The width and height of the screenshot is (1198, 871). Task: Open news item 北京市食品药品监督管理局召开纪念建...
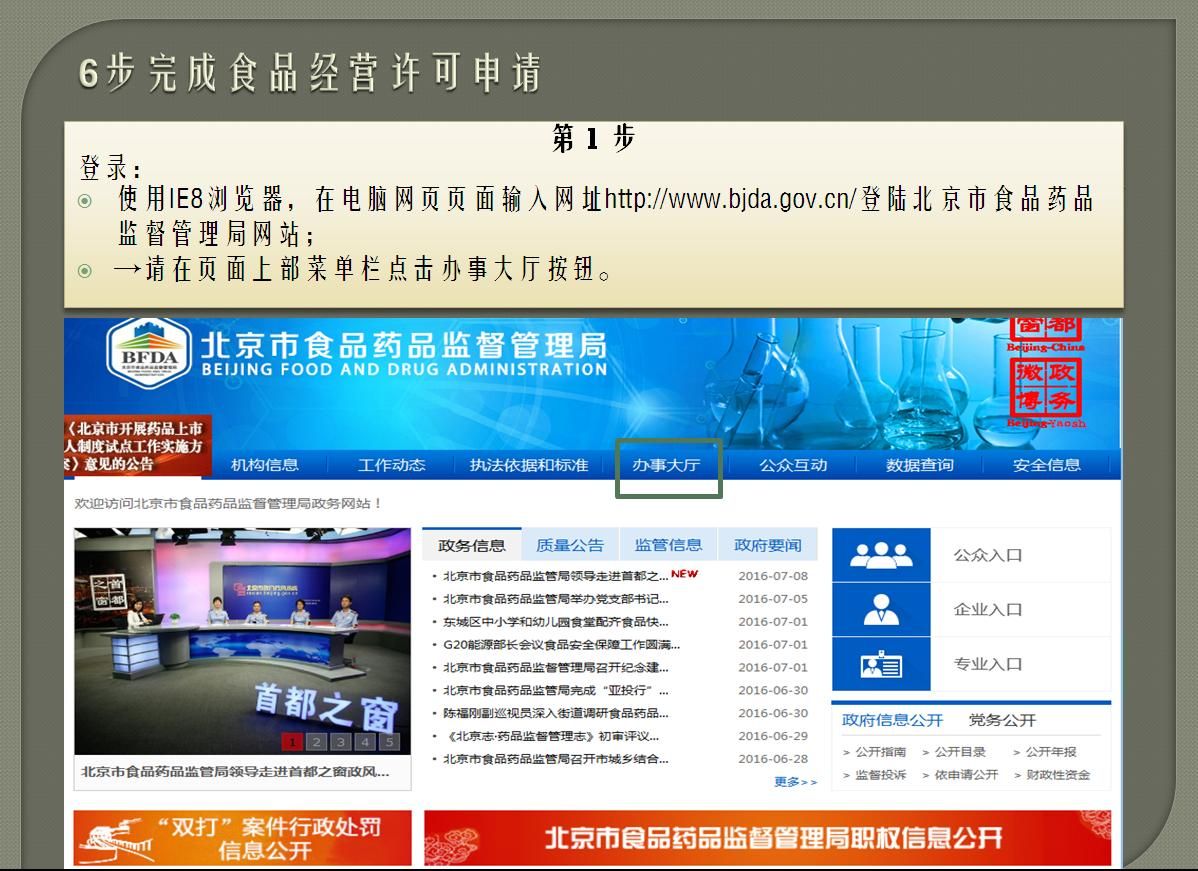coord(555,667)
